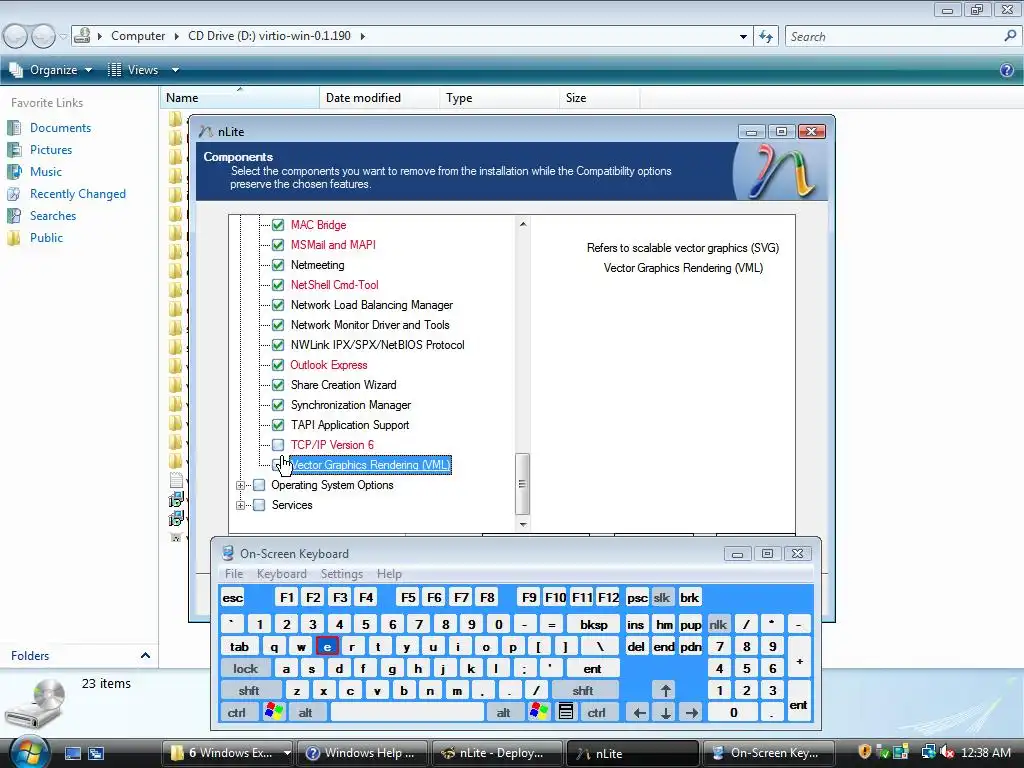
Task: Click the left arrow key
Action: 639,712
